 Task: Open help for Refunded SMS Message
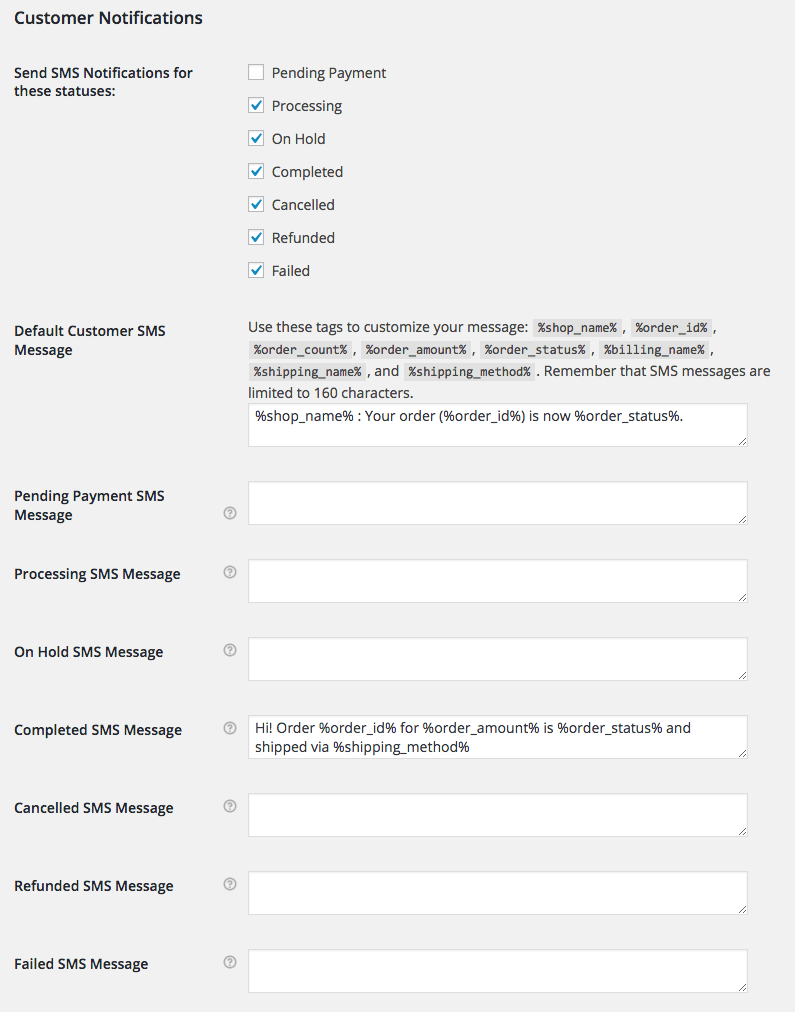click(x=229, y=884)
